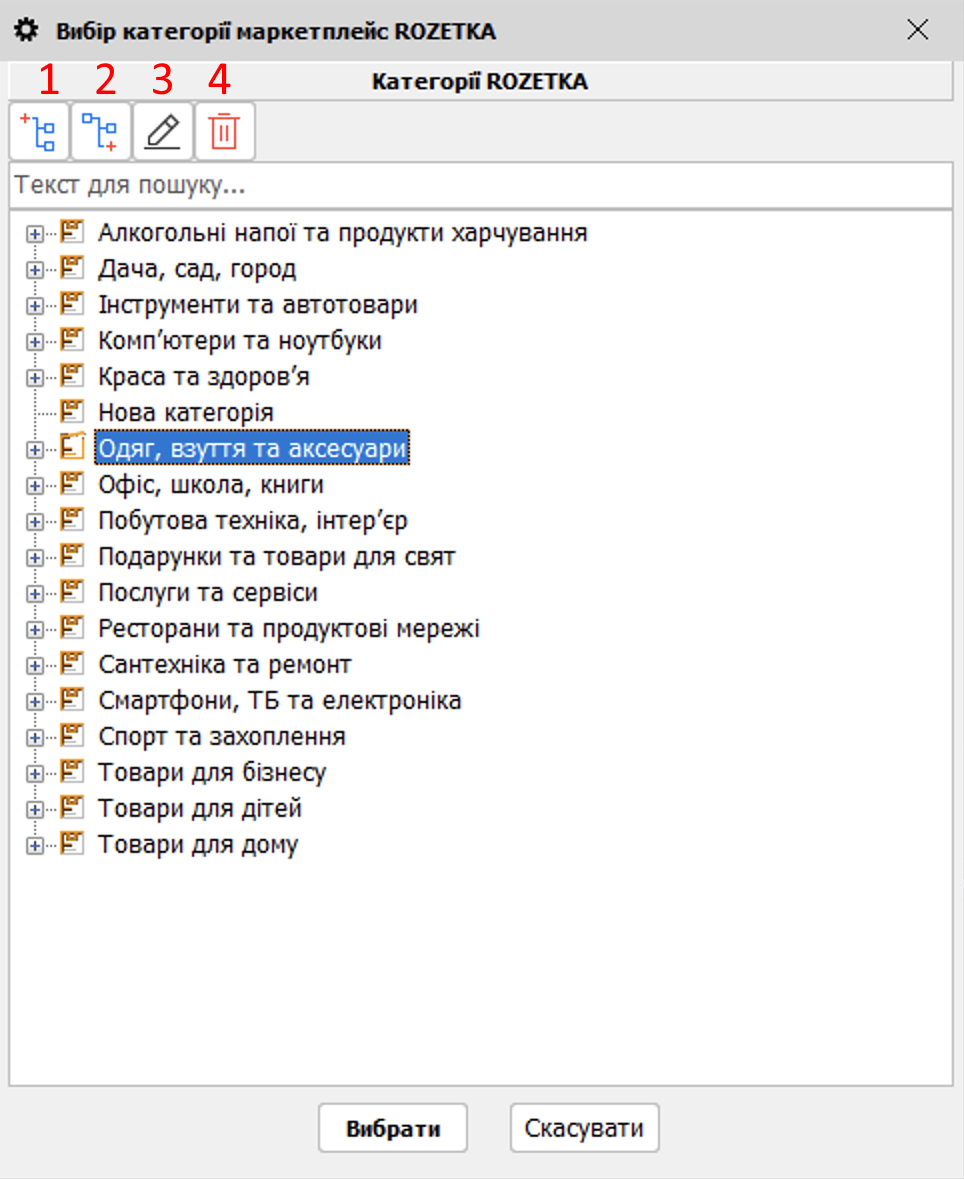Click folder icon next to Подарунки та товари для свят
964x1180 pixels.
[x=72, y=556]
